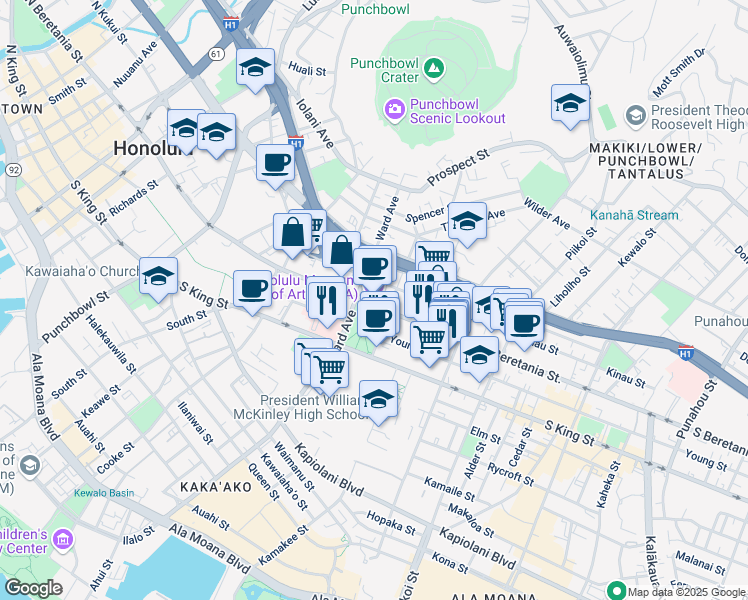
Task: Click the Kawaiaha'o Church label
Action: (82, 271)
